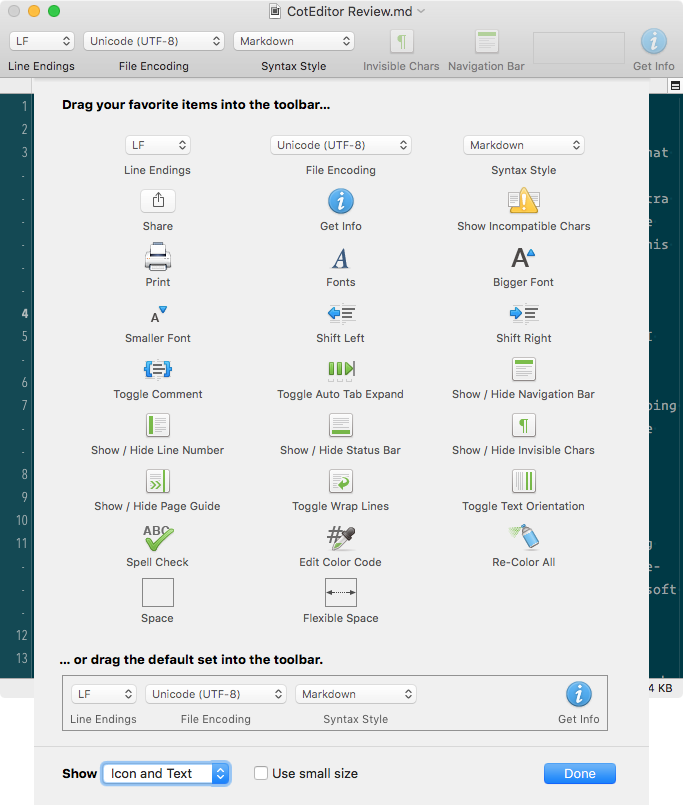The image size is (683, 805).
Task: Click the empty toolbar placeholder box
Action: [x=579, y=48]
